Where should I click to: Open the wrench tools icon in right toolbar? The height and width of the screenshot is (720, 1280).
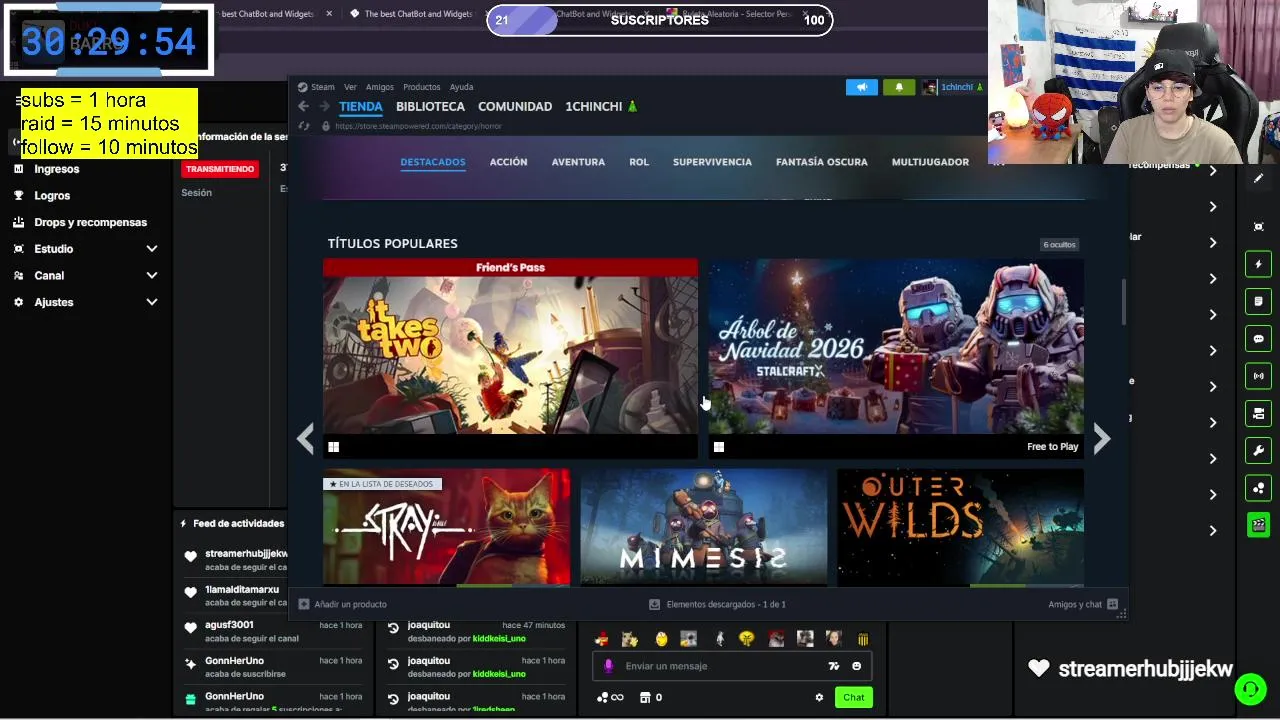pos(1258,450)
